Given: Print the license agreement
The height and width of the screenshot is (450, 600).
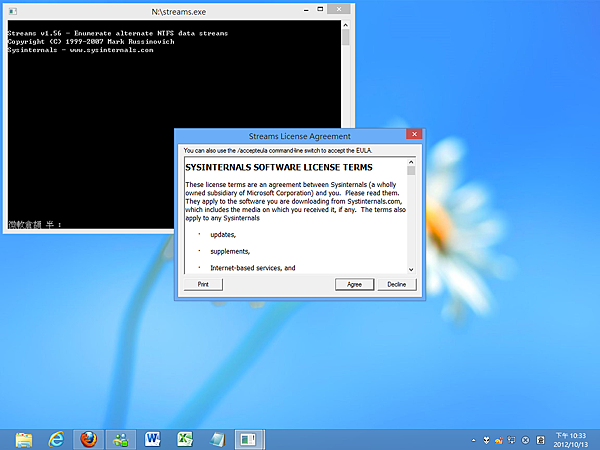Looking at the screenshot, I should click(203, 284).
